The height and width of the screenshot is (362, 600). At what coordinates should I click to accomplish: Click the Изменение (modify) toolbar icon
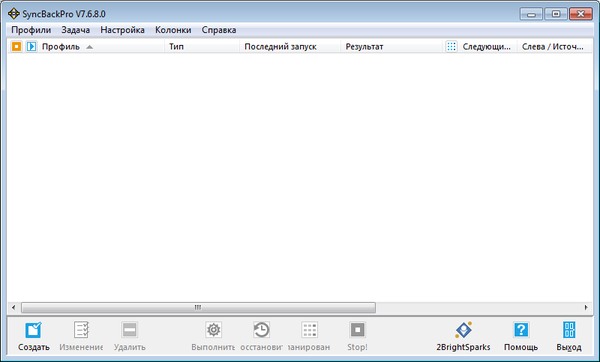(x=81, y=330)
